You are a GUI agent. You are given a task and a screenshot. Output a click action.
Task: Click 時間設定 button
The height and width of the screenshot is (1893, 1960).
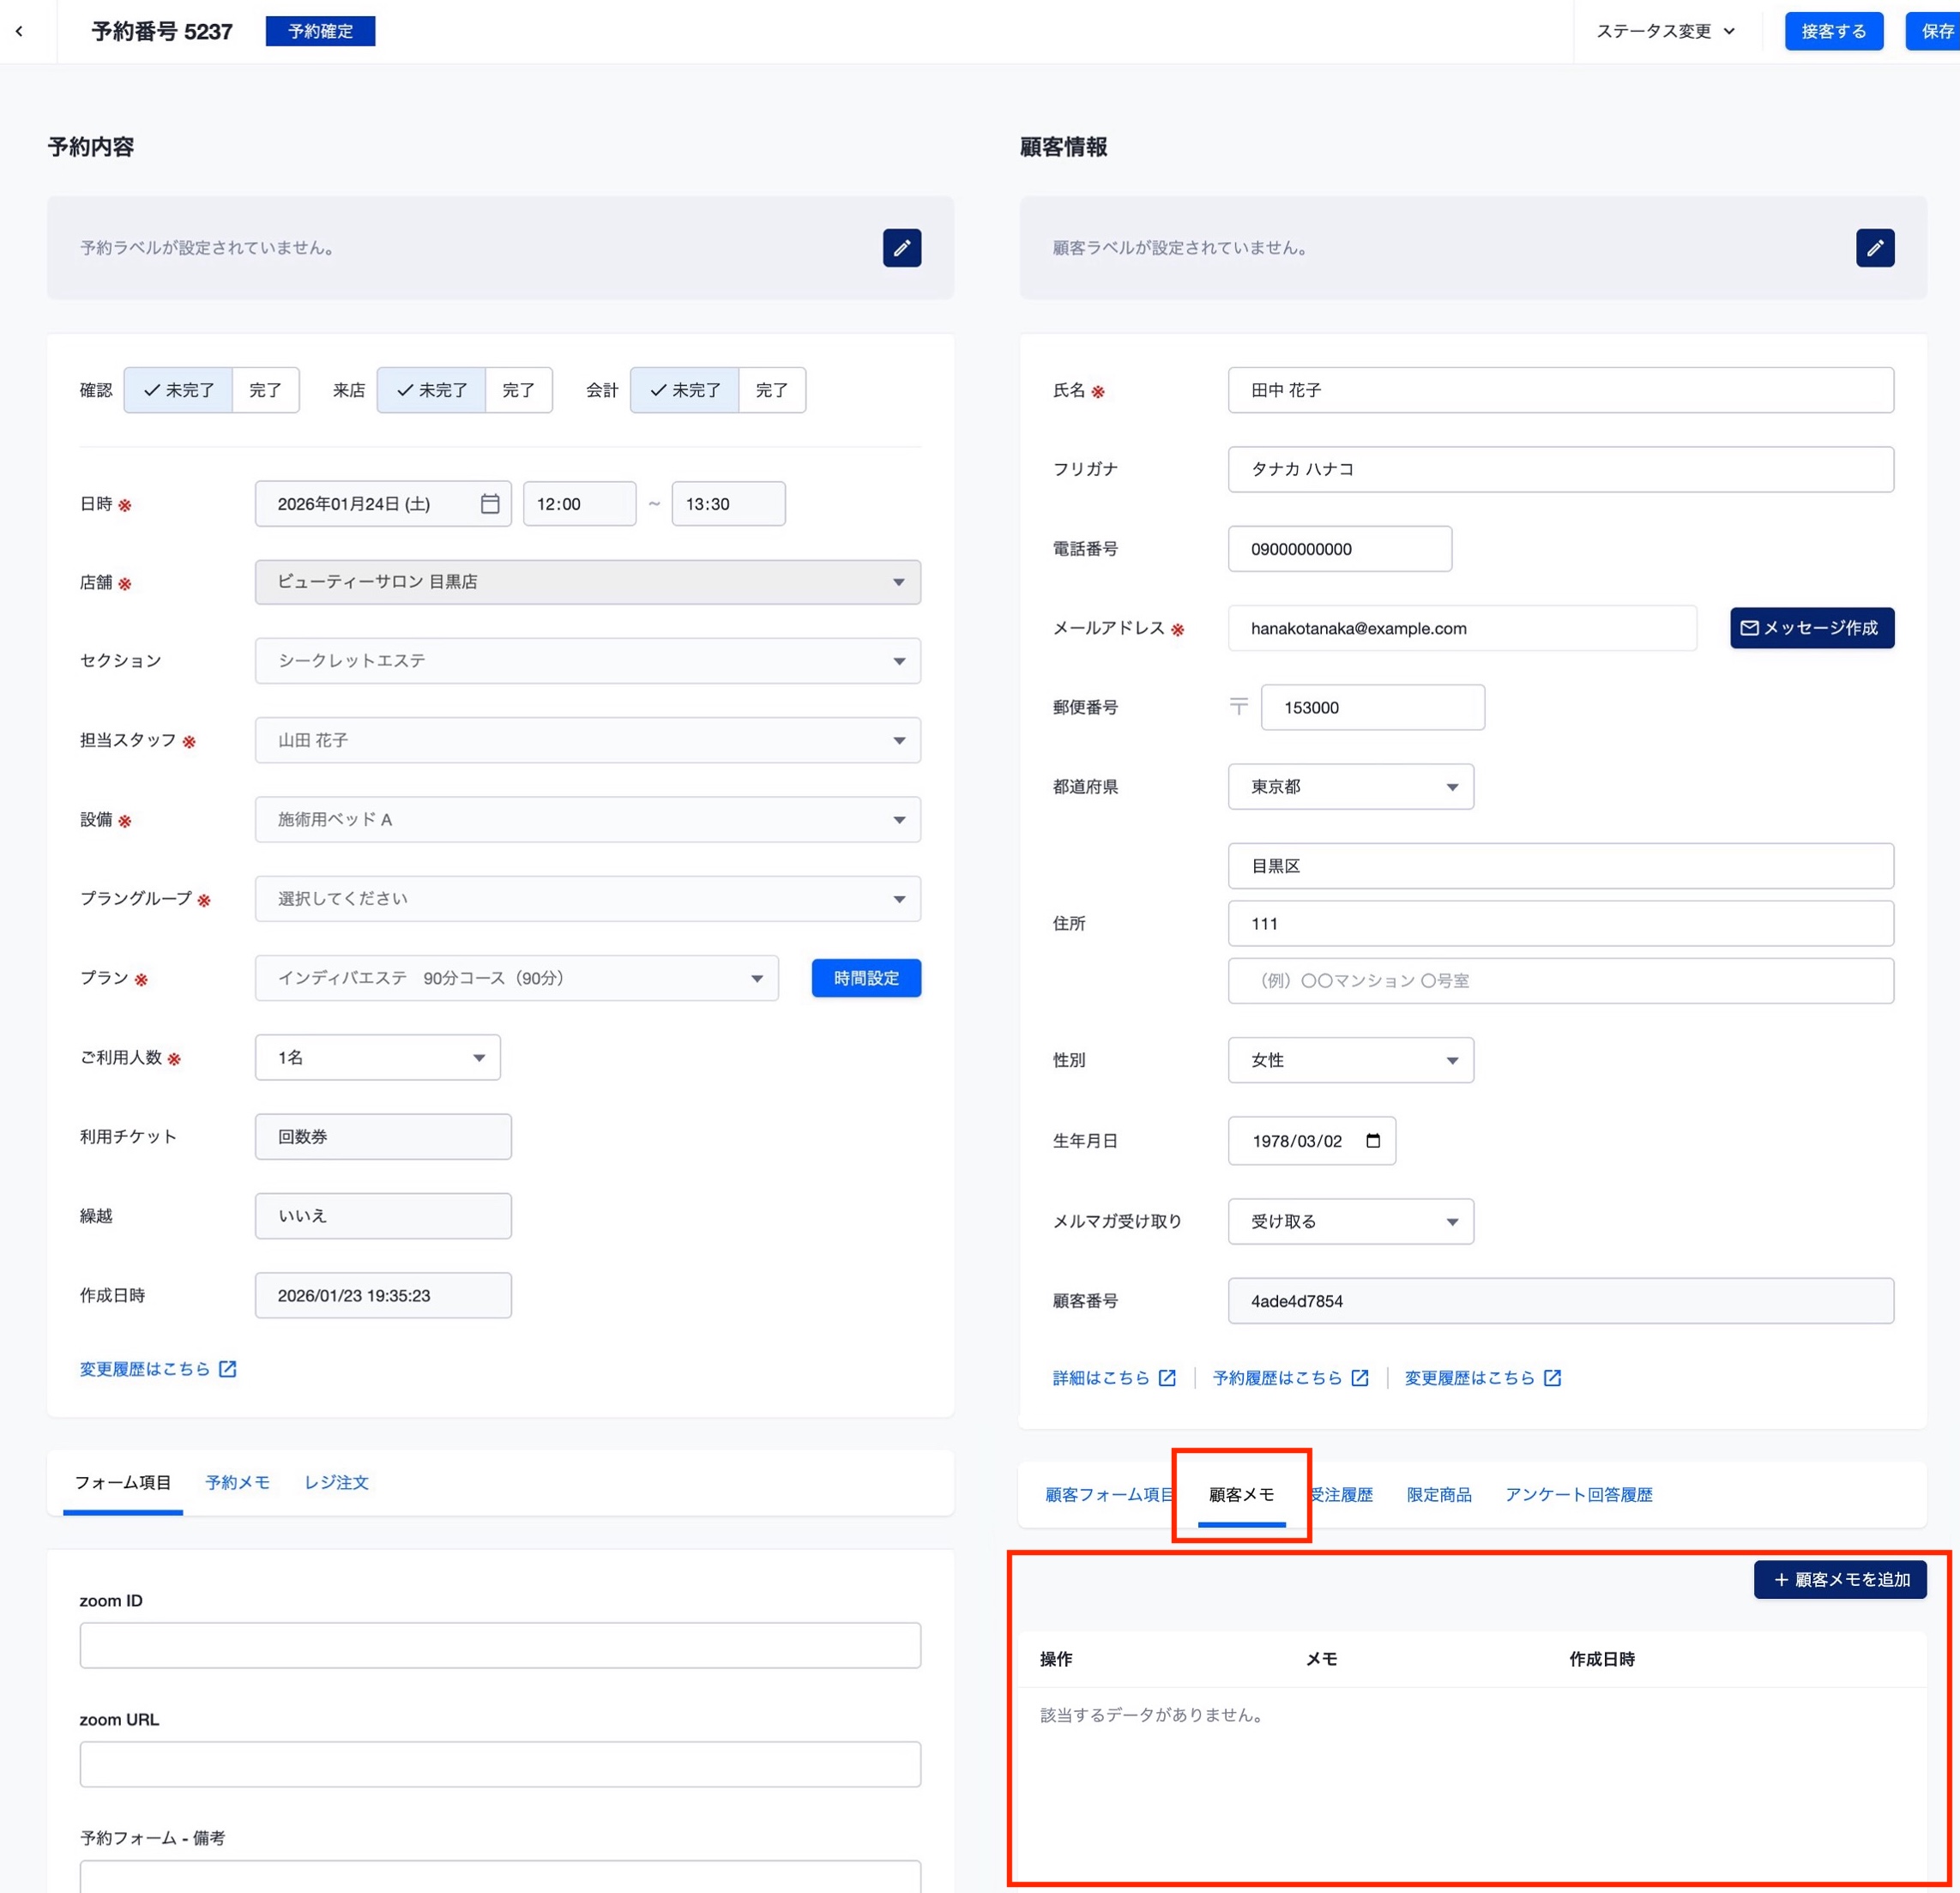(866, 978)
